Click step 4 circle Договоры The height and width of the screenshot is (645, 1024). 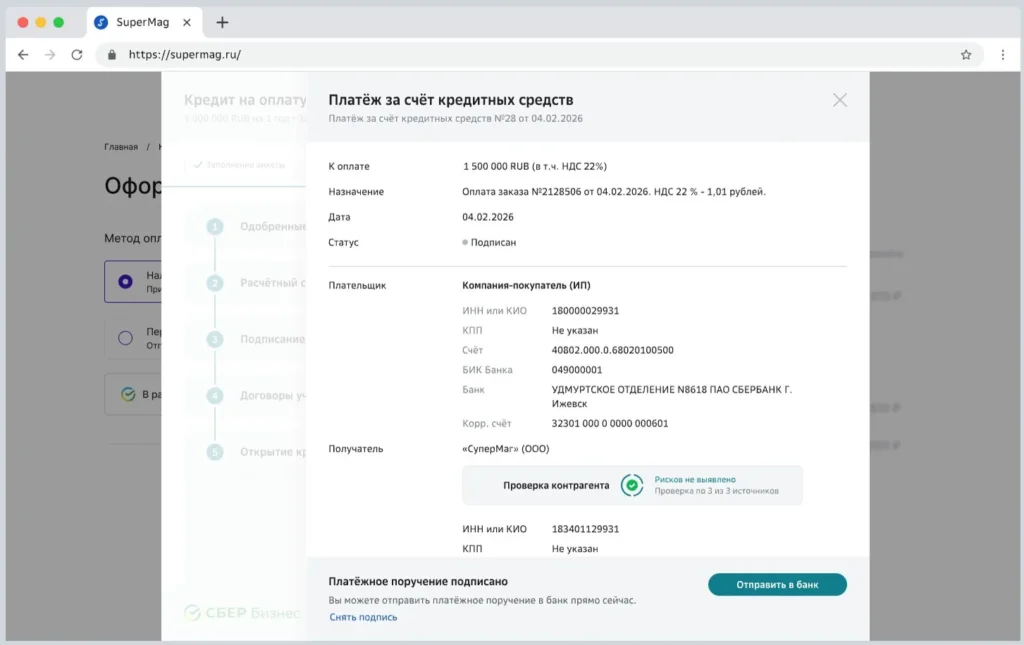pyautogui.click(x=215, y=396)
